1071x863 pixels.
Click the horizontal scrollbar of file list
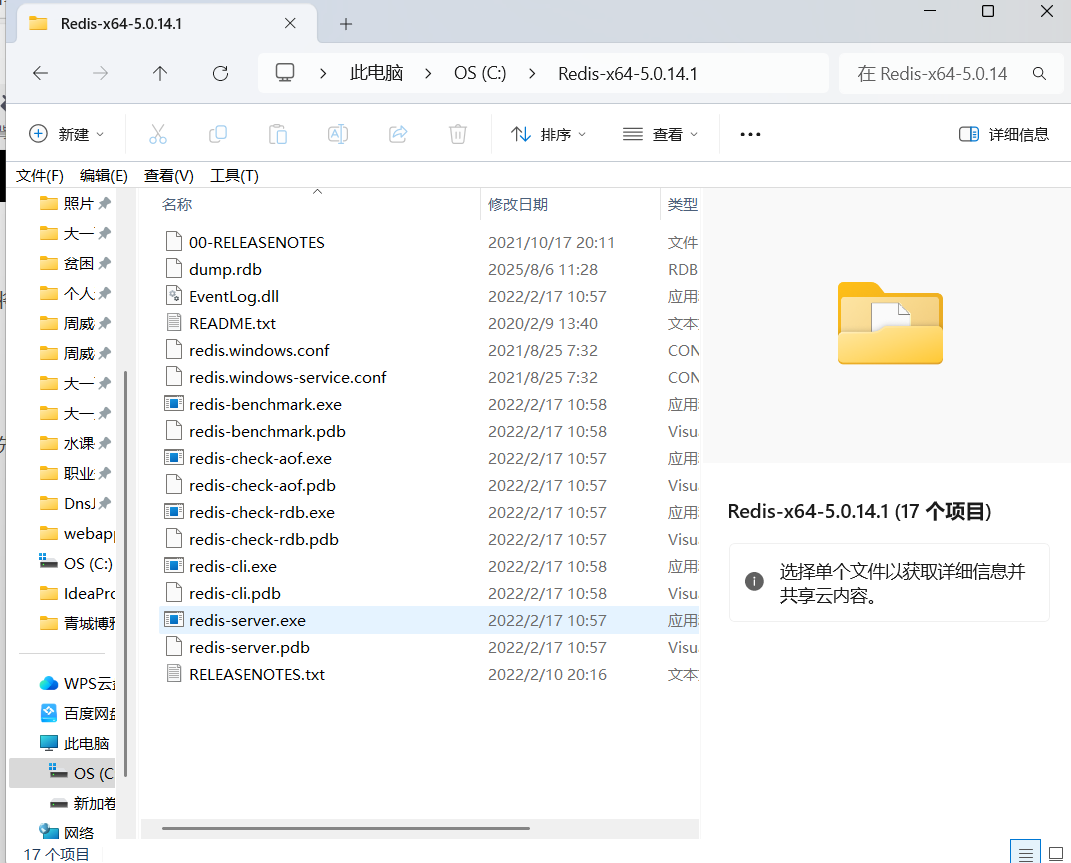[346, 828]
